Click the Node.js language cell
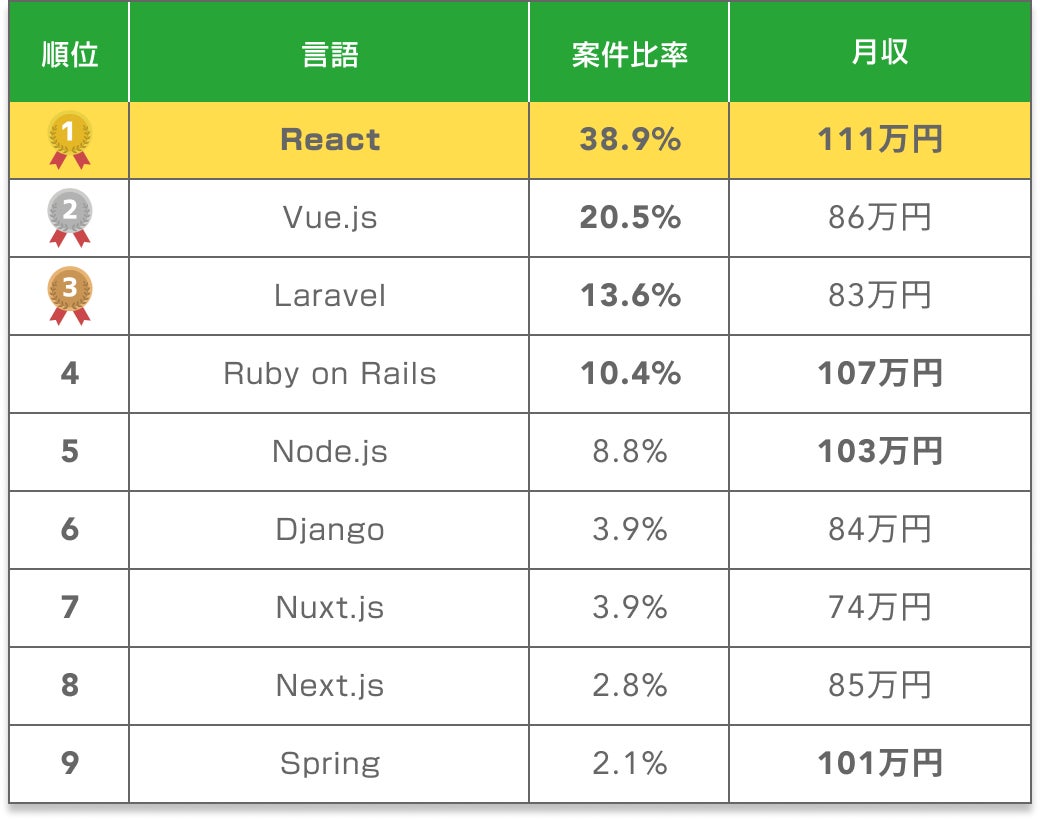The image size is (1040, 820). pyautogui.click(x=329, y=452)
